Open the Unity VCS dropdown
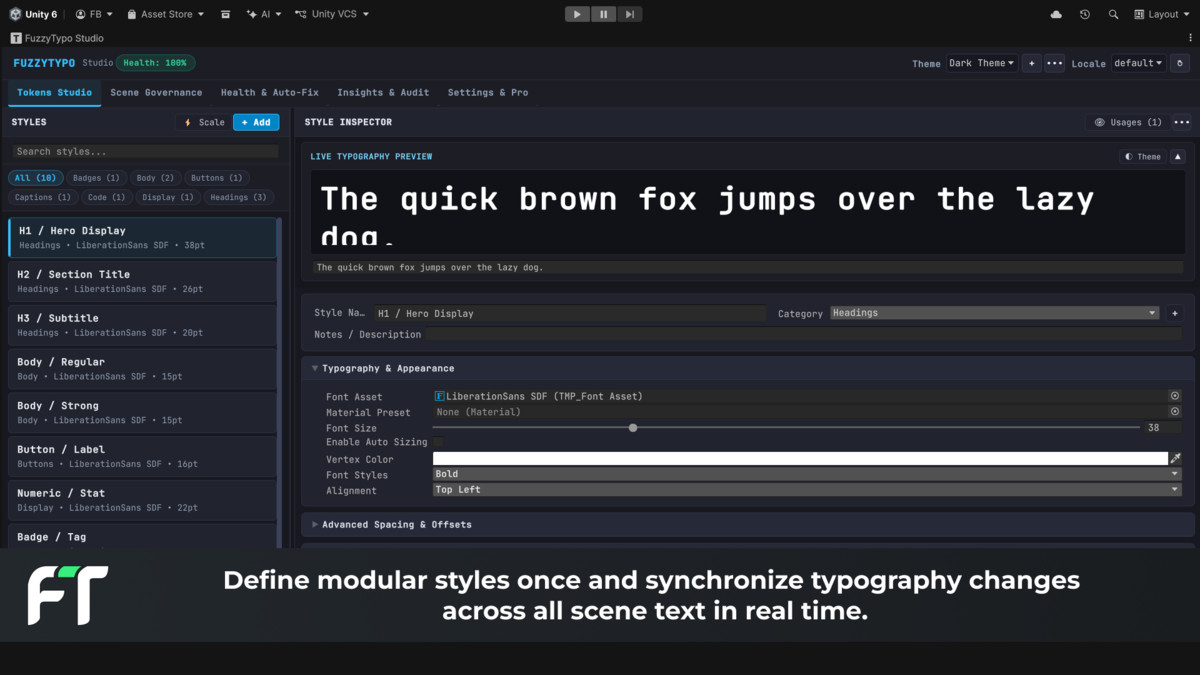Image resolution: width=1200 pixels, height=675 pixels. point(333,14)
